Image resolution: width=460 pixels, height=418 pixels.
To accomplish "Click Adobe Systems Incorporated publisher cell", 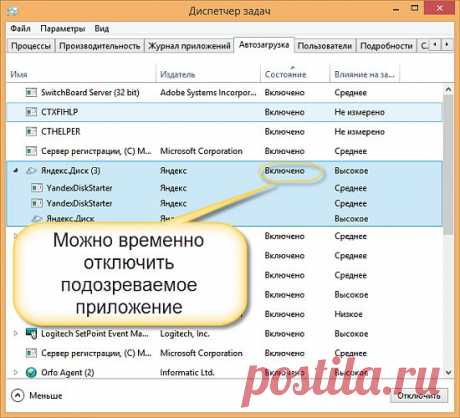I will [x=208, y=93].
